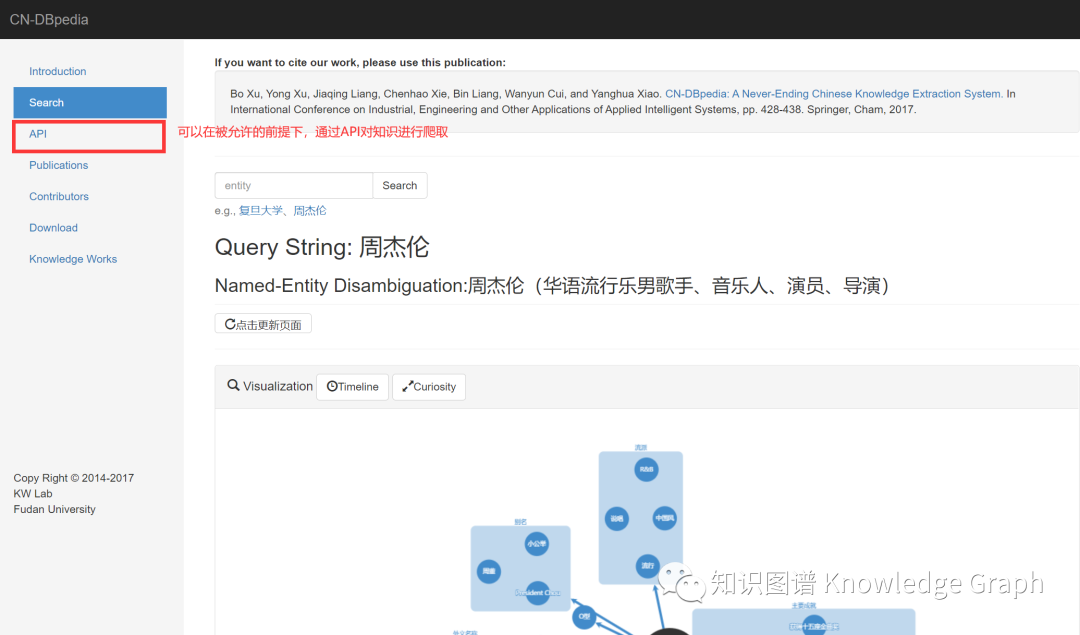Click the 复旦大学 example link

[260, 211]
